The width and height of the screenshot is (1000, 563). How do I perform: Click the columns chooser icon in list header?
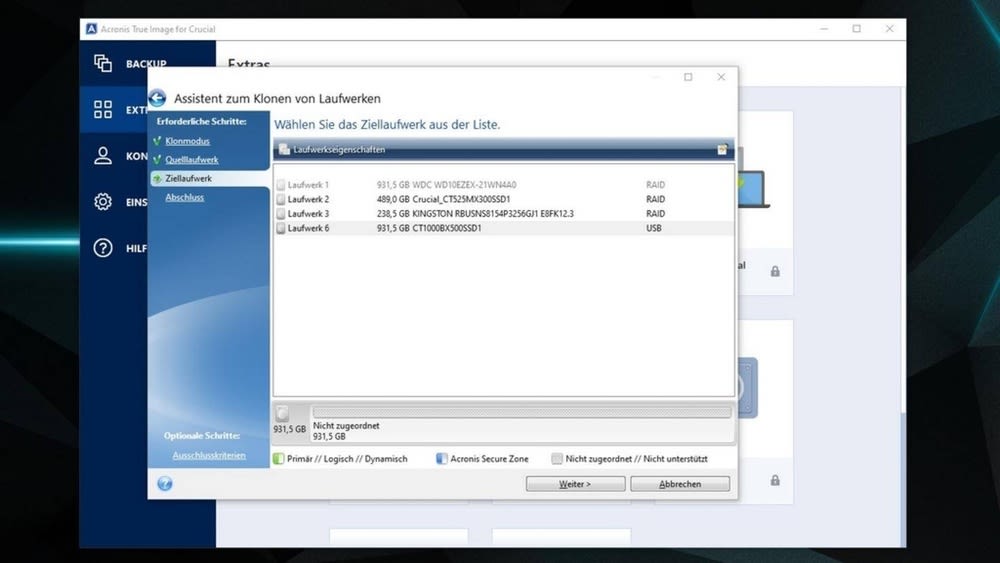722,149
